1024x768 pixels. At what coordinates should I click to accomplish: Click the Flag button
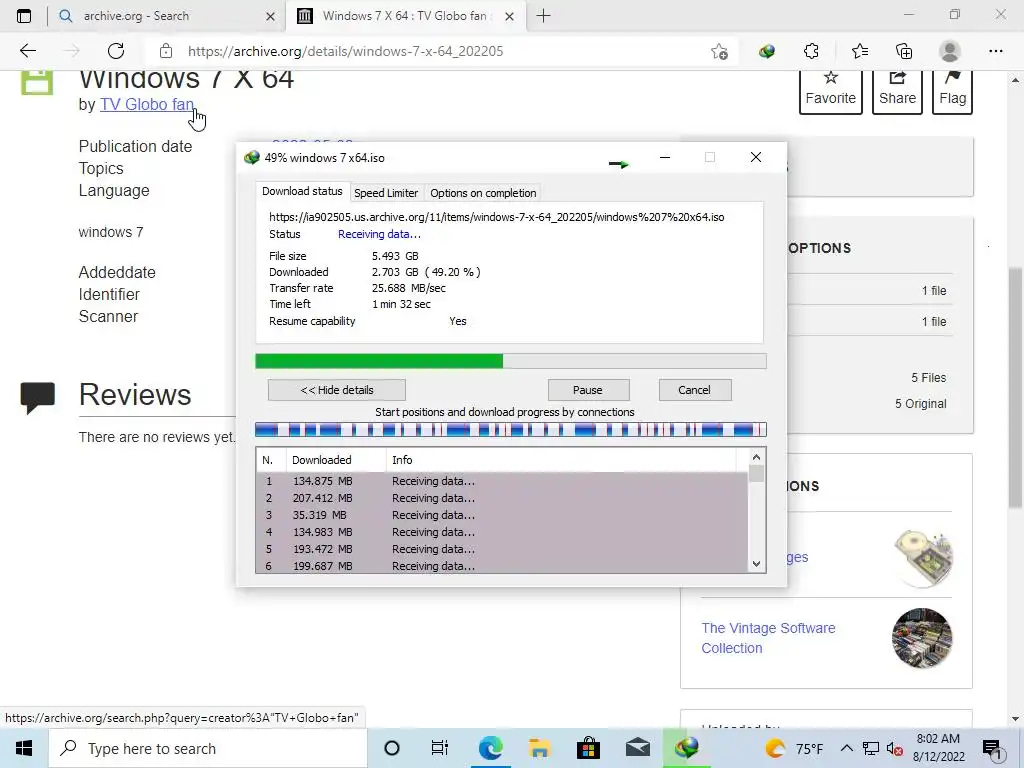(x=952, y=90)
